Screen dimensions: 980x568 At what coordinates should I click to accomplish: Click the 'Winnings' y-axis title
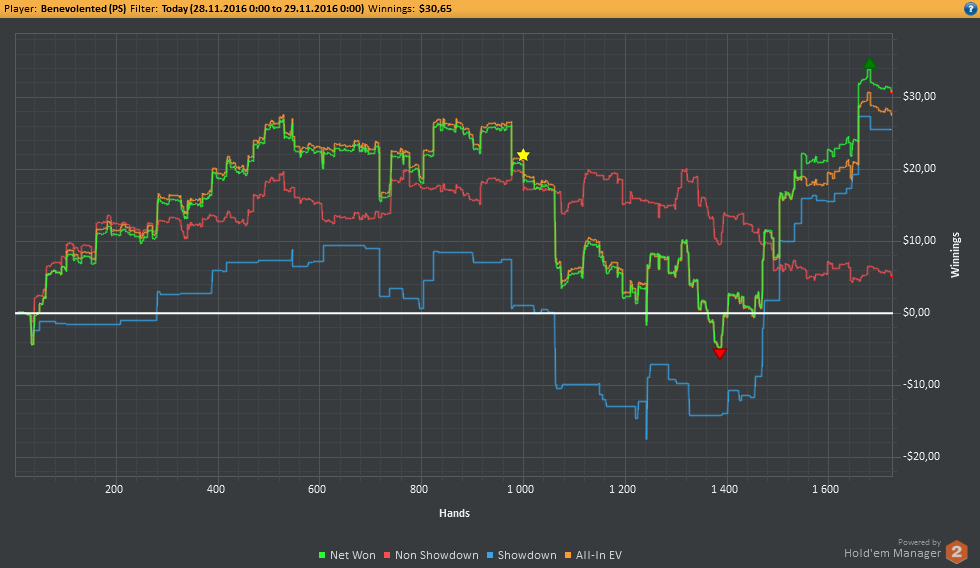955,255
